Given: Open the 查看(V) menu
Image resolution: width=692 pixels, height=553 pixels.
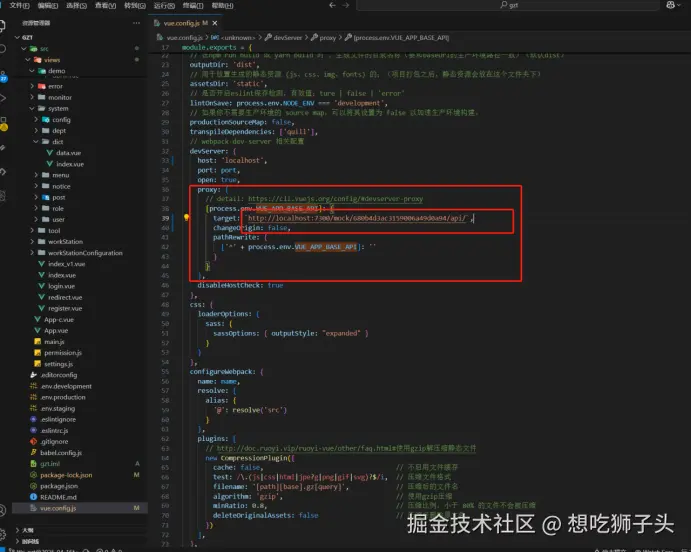Looking at the screenshot, I should (105, 5).
